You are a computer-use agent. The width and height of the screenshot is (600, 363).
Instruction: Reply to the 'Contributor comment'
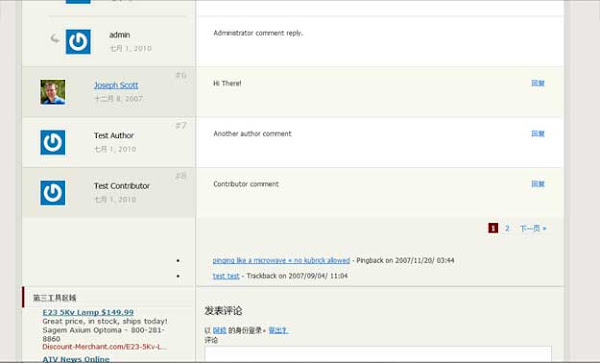coord(538,184)
